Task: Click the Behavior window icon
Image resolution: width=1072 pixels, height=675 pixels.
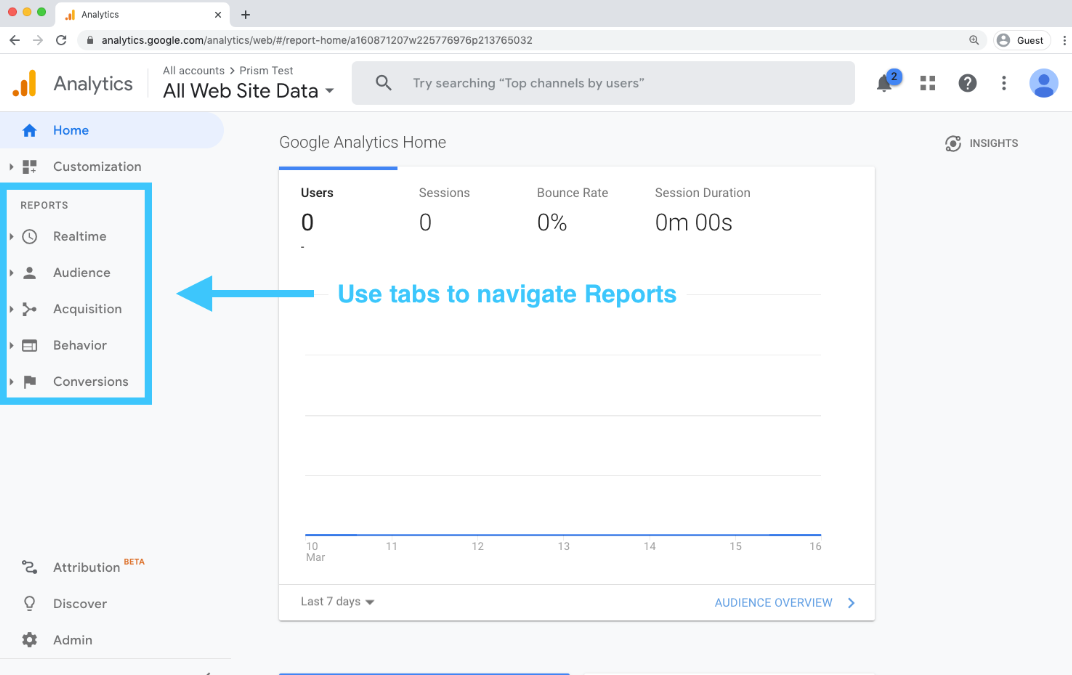Action: (29, 345)
